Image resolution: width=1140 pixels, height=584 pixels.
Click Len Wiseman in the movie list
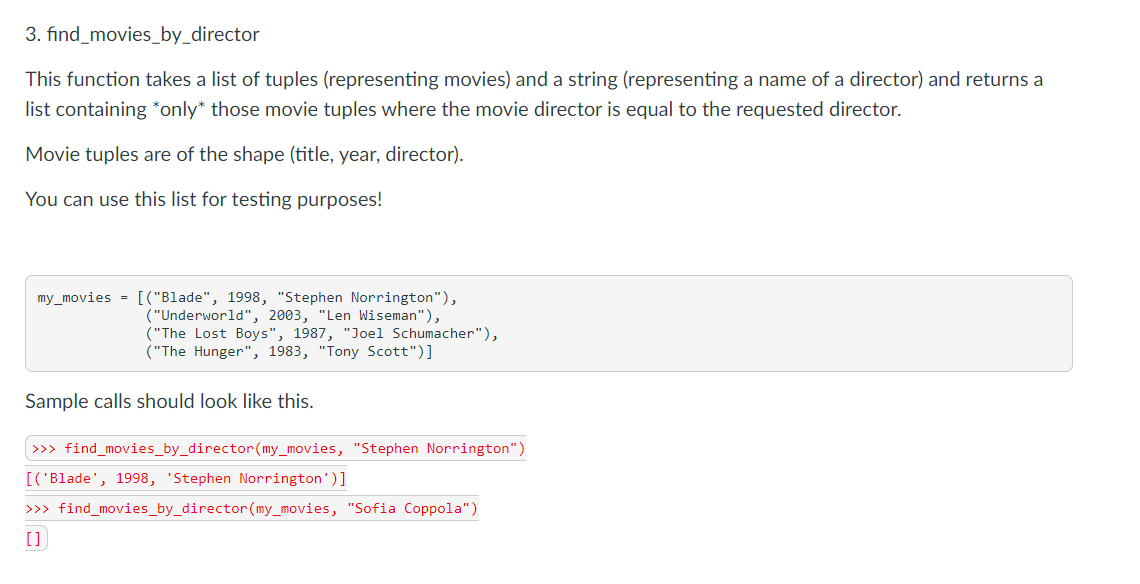click(x=376, y=314)
